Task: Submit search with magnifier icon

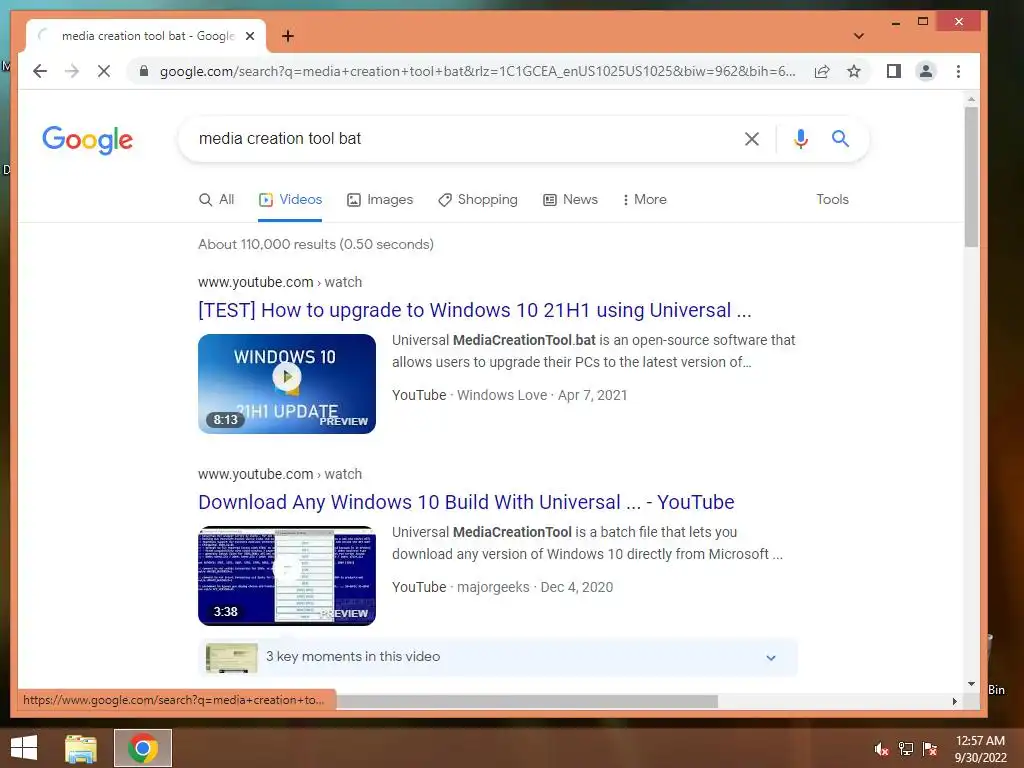Action: (840, 138)
